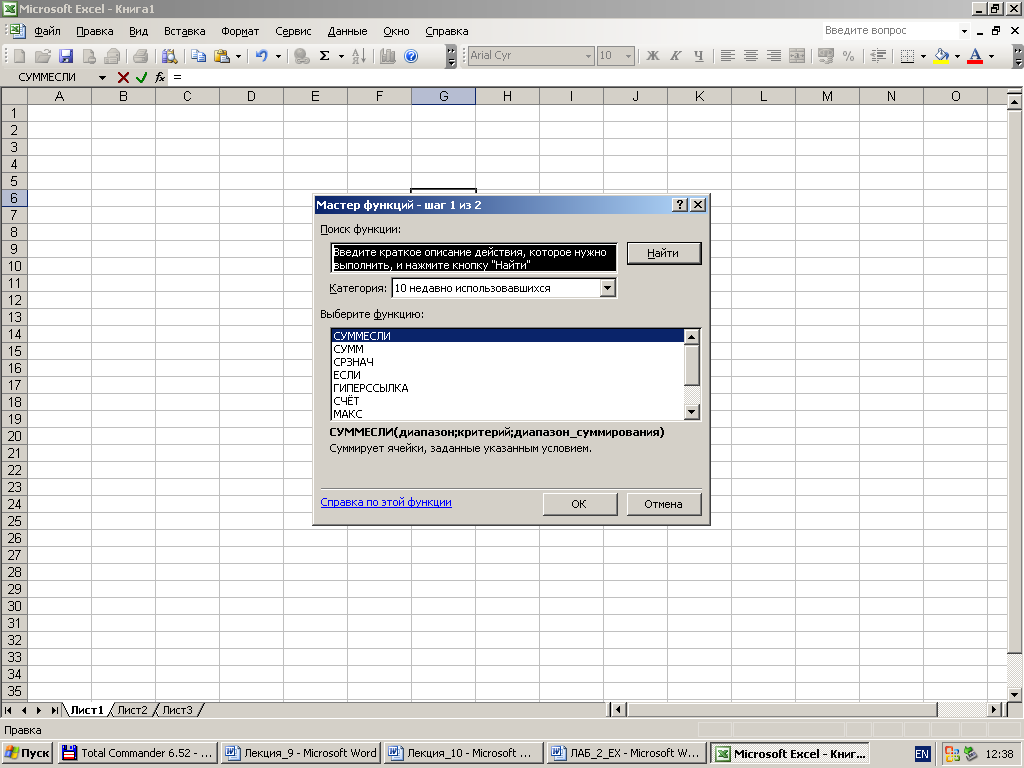
Task: Click the Merge and Center icon
Action: click(797, 56)
